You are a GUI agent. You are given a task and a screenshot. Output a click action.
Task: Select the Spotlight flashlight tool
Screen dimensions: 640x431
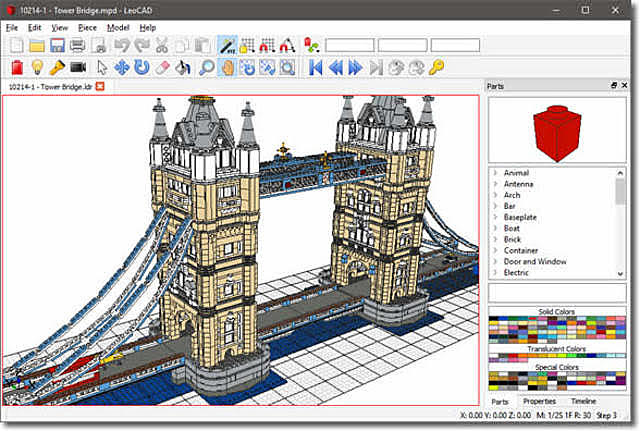point(57,67)
